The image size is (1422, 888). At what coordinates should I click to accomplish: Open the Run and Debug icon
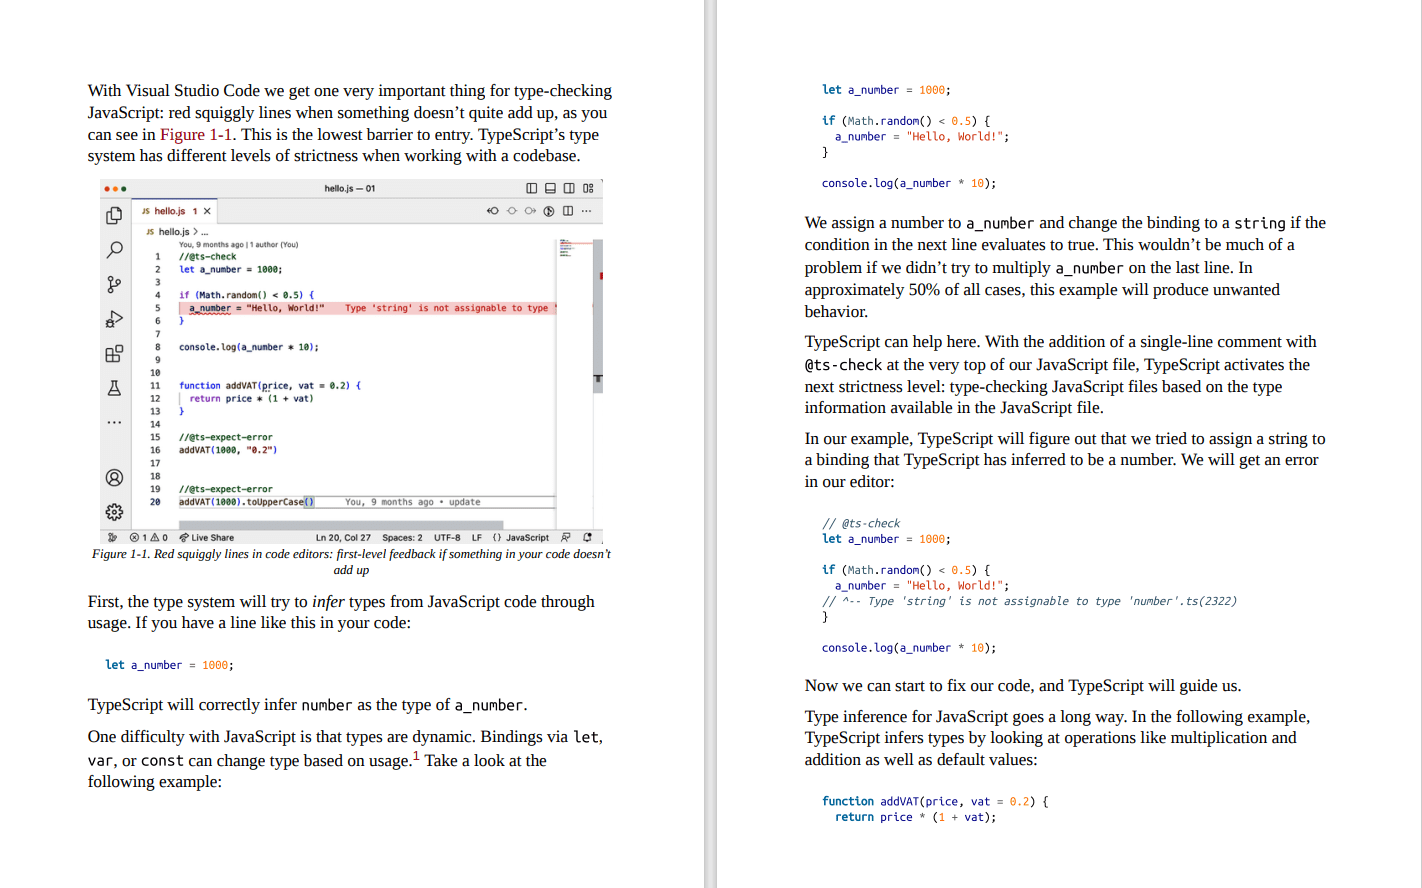click(114, 319)
